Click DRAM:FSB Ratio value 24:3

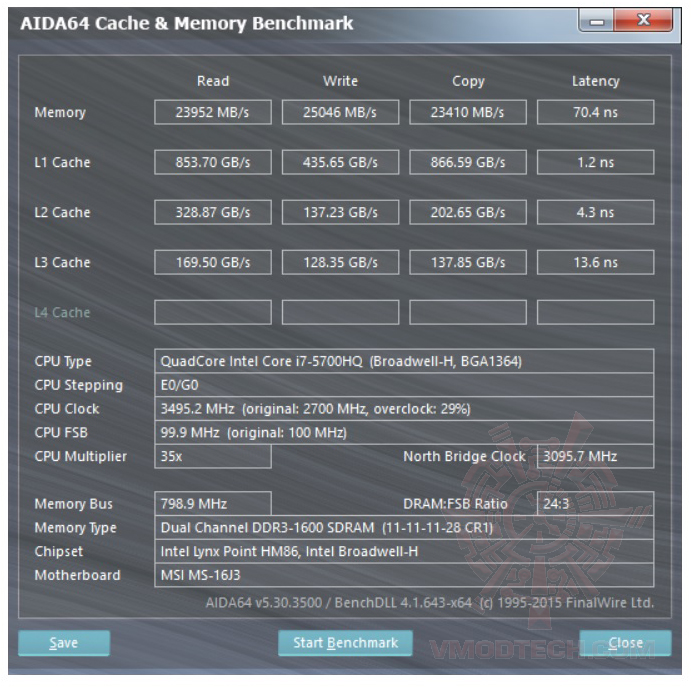[x=595, y=504]
